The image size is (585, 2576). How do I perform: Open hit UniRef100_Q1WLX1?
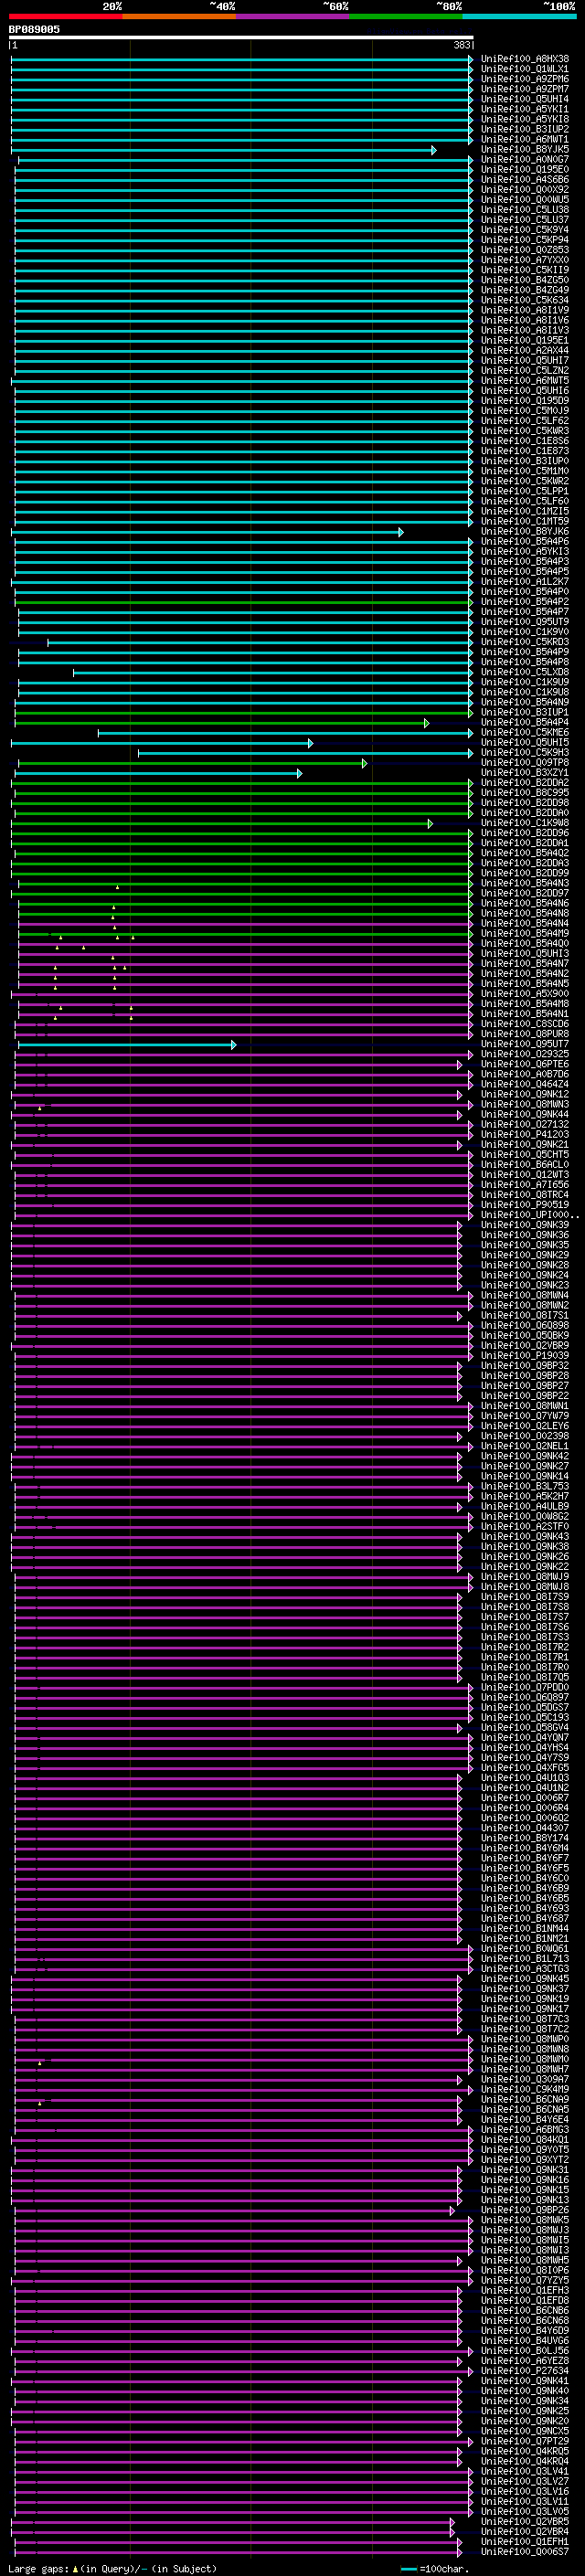[525, 69]
